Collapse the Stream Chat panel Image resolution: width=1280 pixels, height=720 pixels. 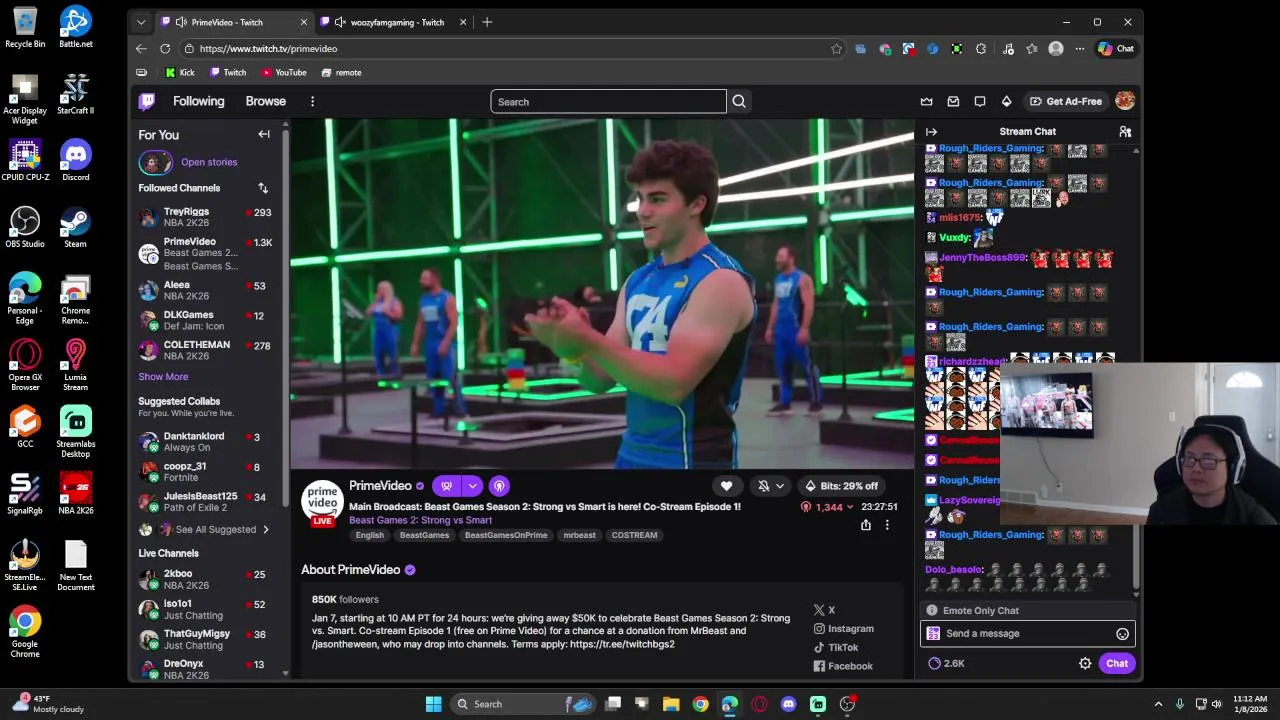931,132
